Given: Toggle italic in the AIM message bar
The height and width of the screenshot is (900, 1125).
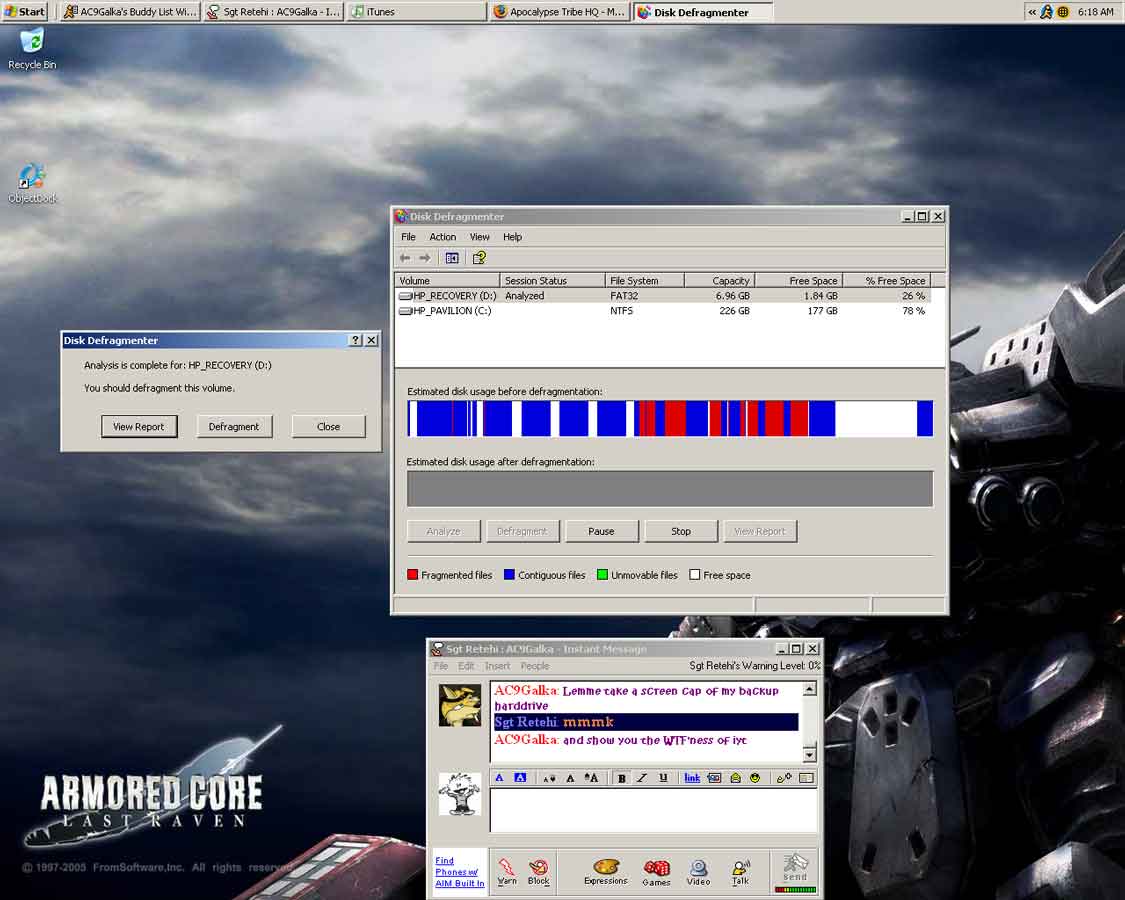Looking at the screenshot, I should pos(642,778).
